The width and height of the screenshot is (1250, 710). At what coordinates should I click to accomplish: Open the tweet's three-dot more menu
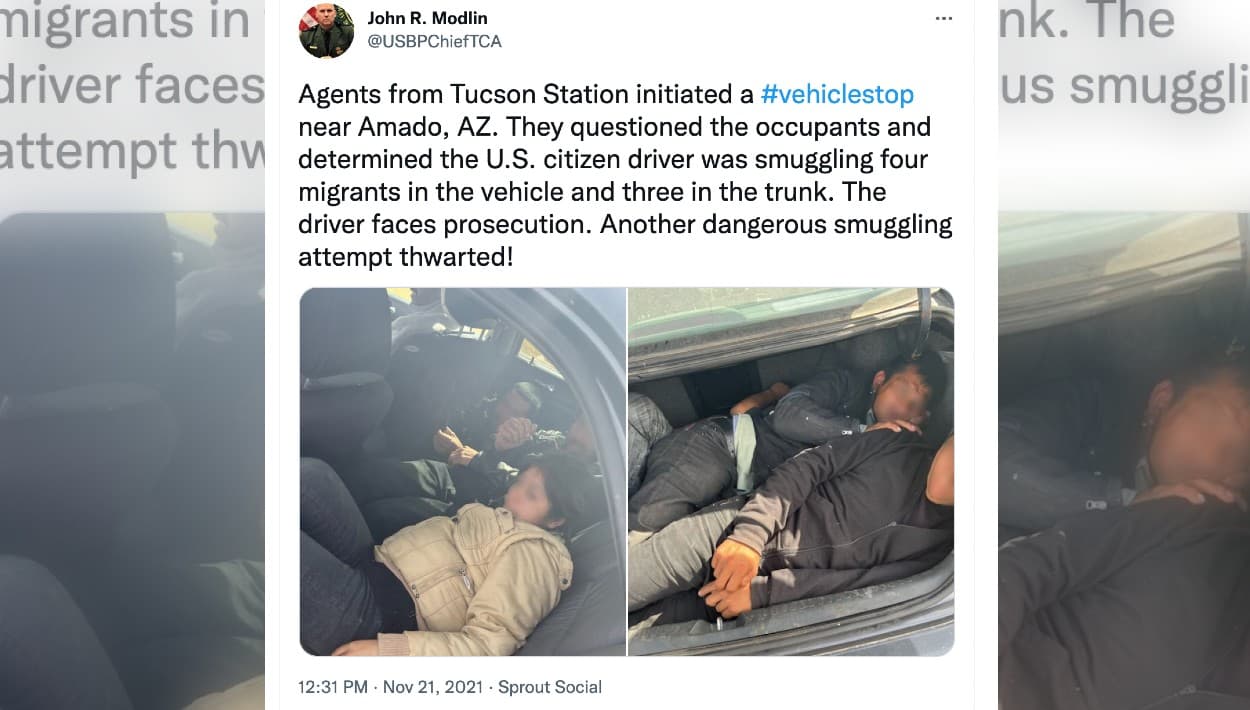click(943, 19)
